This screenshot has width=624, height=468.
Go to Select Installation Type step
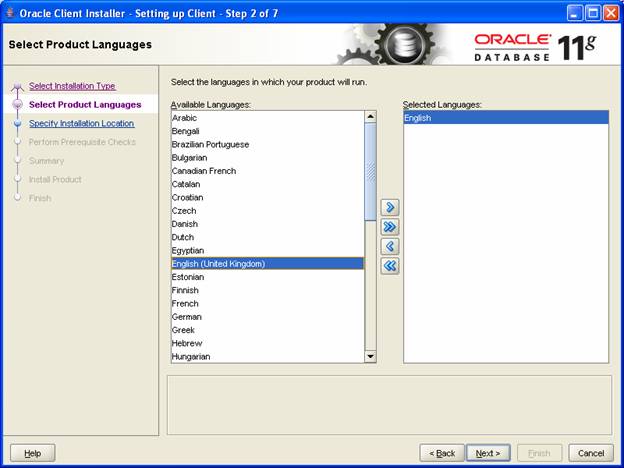tap(72, 86)
